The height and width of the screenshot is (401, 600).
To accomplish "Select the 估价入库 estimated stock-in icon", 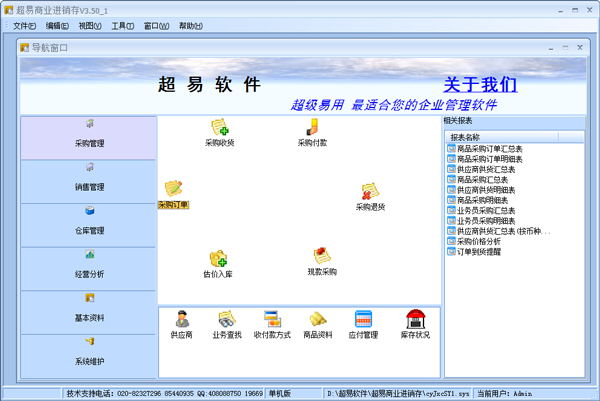I will pos(218,260).
